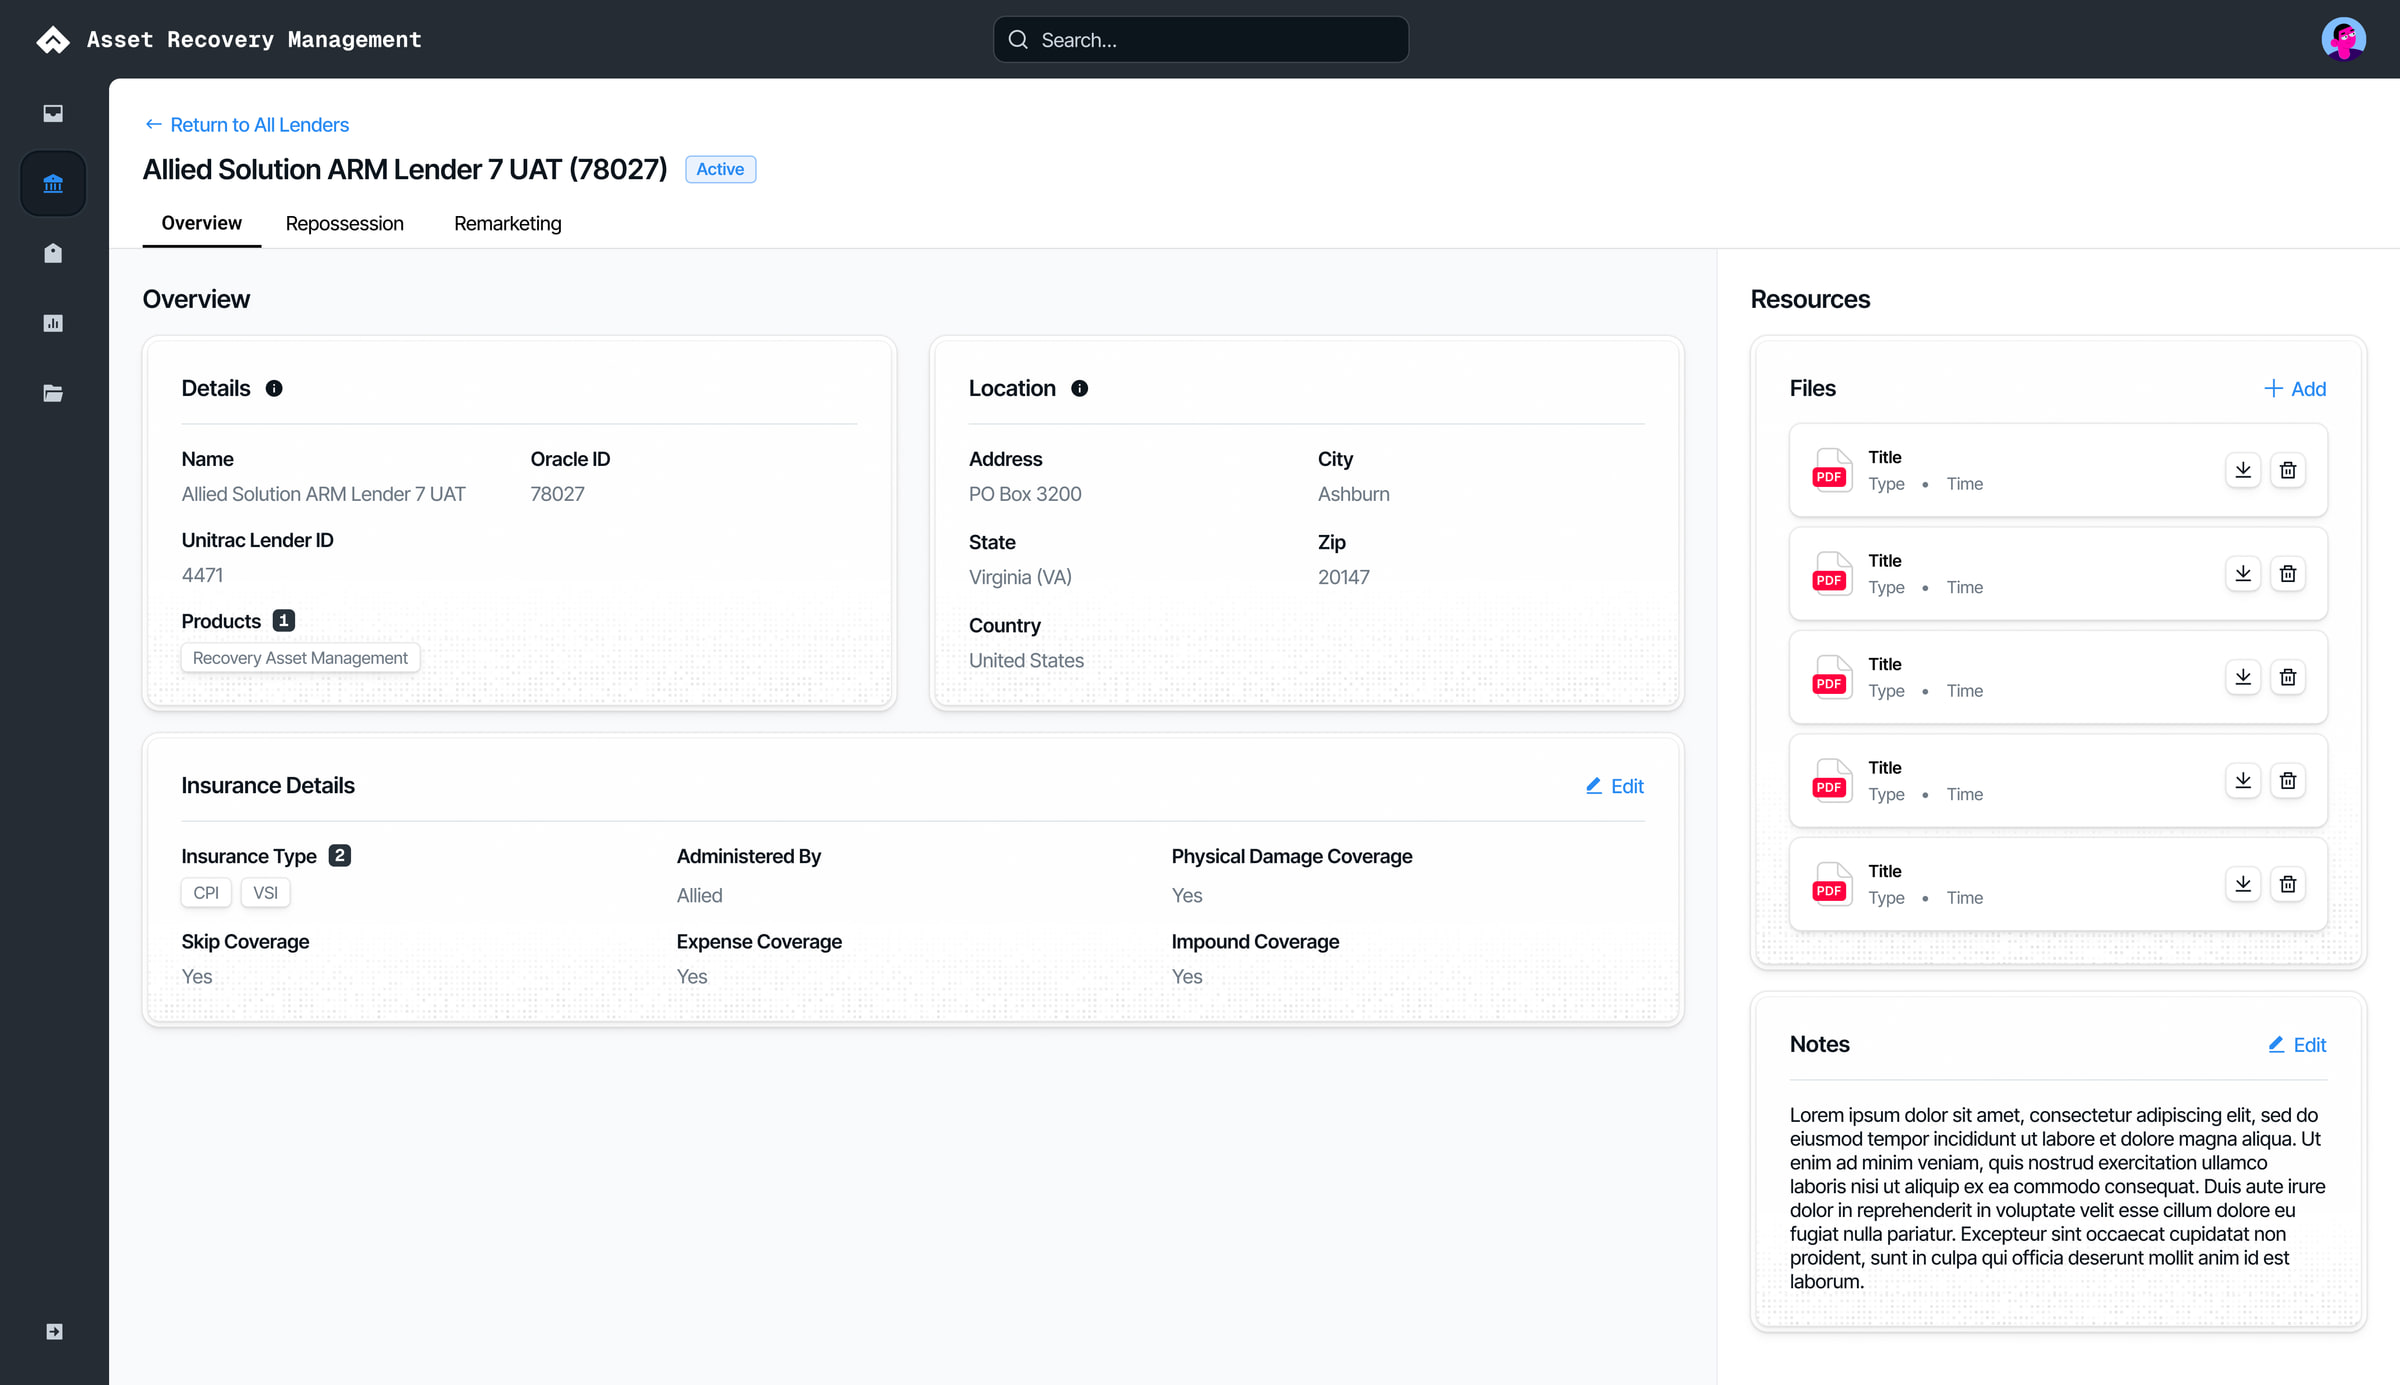Click the state value Virginia (VA)
The width and height of the screenshot is (2400, 1385).
(x=1020, y=577)
